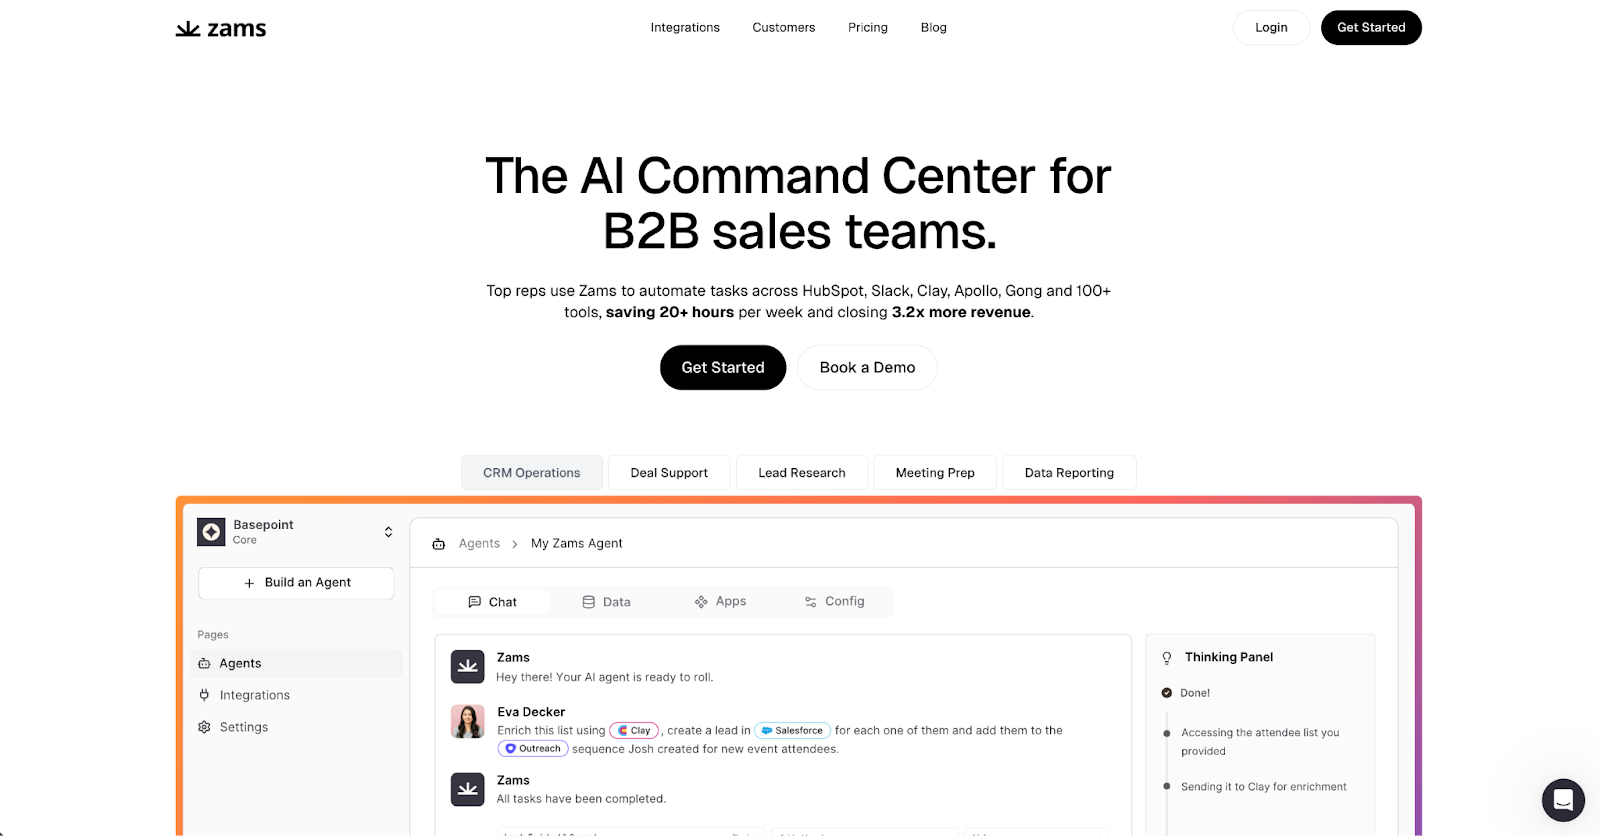Click the plus icon in Build an Agent

point(249,583)
